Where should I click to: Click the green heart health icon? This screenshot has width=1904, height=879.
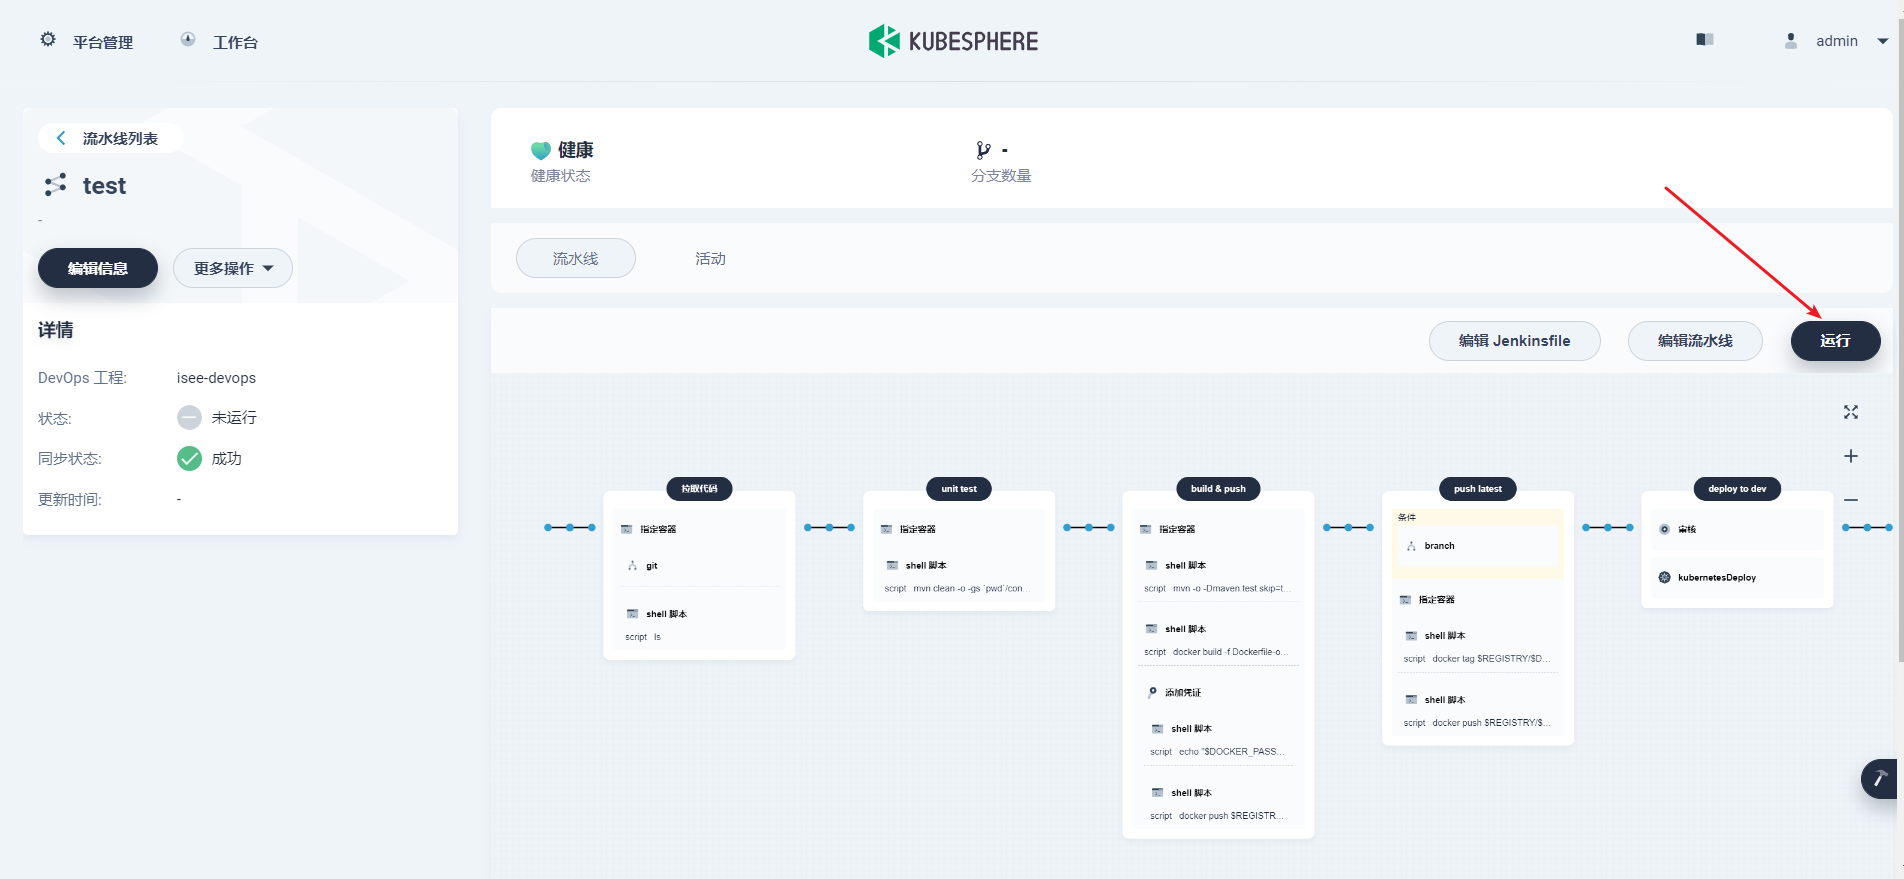tap(541, 150)
